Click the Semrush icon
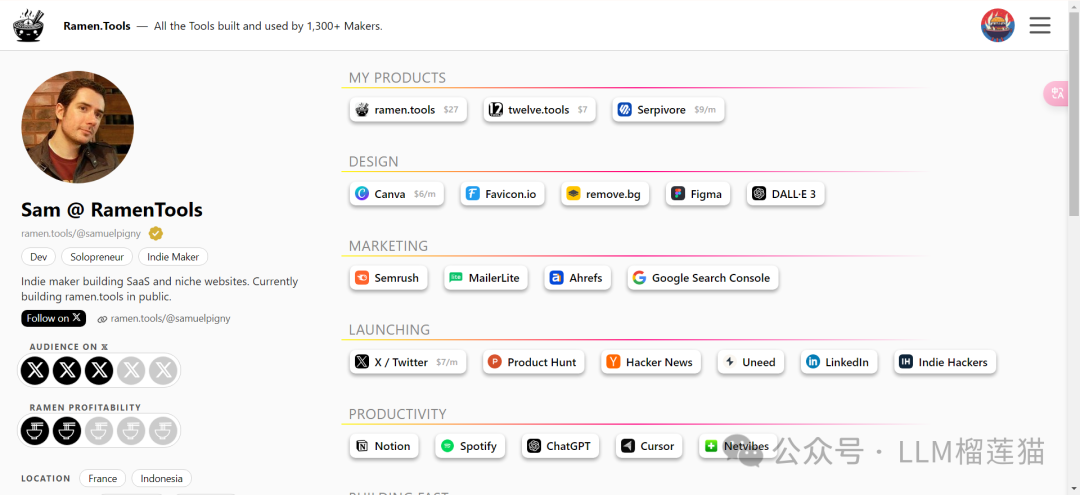Image resolution: width=1080 pixels, height=495 pixels. point(362,278)
